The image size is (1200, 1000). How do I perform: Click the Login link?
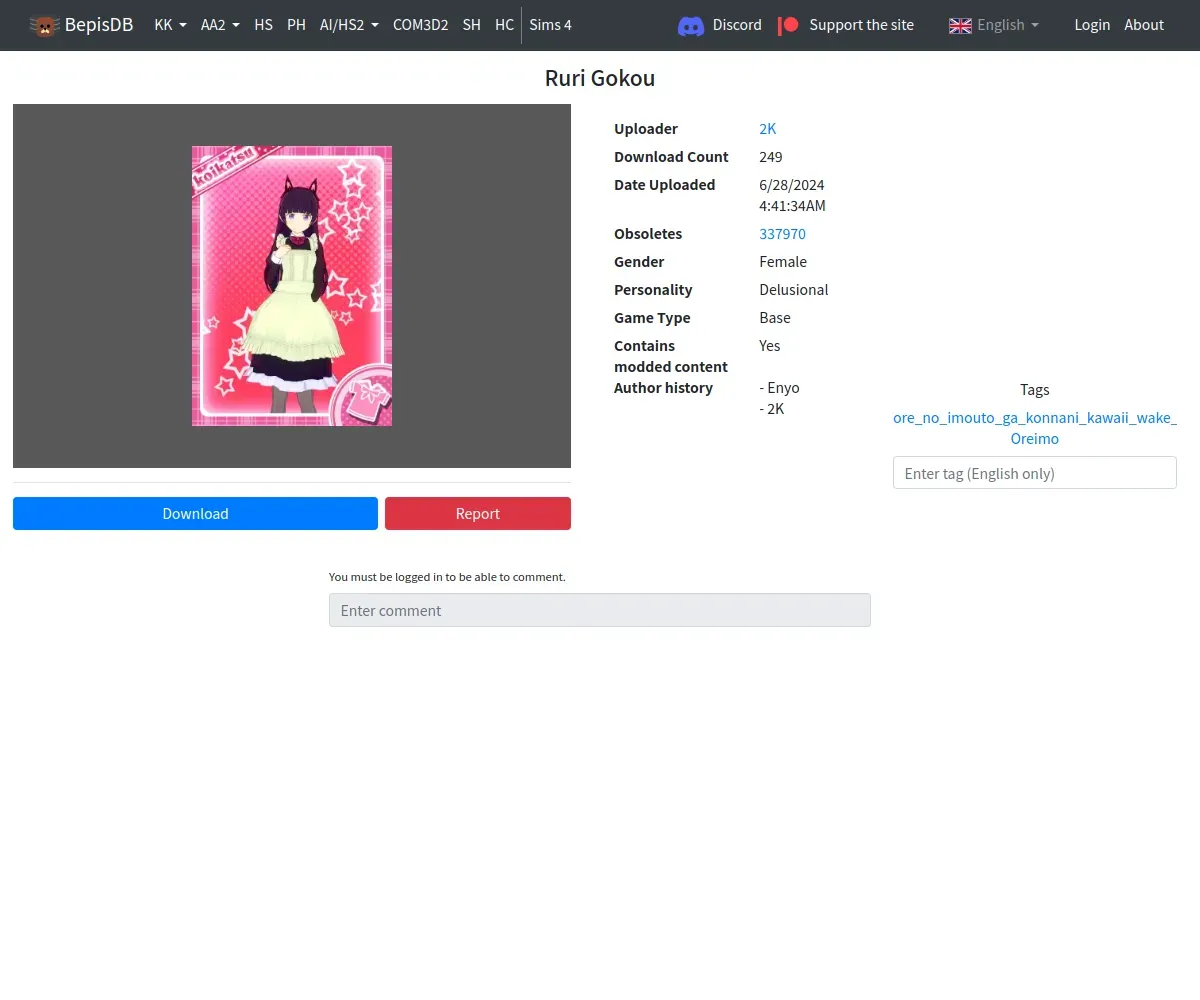1092,25
